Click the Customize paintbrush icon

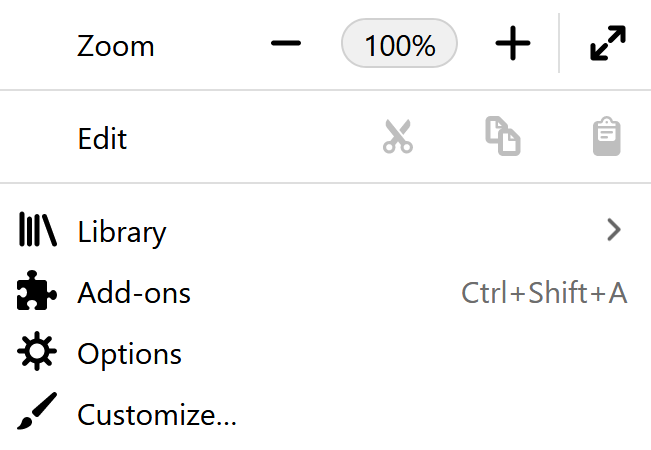pyautogui.click(x=38, y=414)
